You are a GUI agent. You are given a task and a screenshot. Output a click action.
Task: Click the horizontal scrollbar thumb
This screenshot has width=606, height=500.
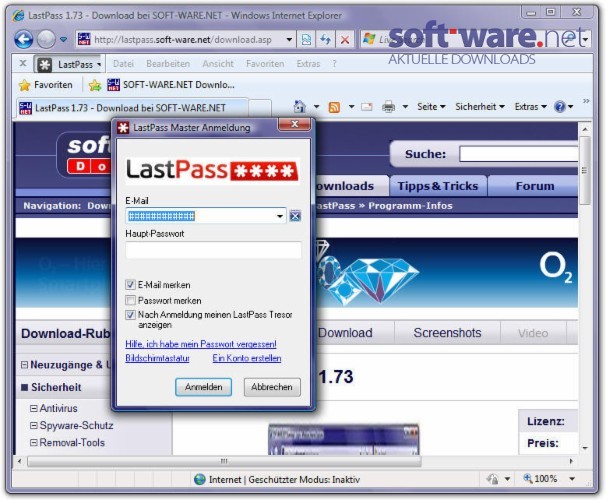pos(224,461)
